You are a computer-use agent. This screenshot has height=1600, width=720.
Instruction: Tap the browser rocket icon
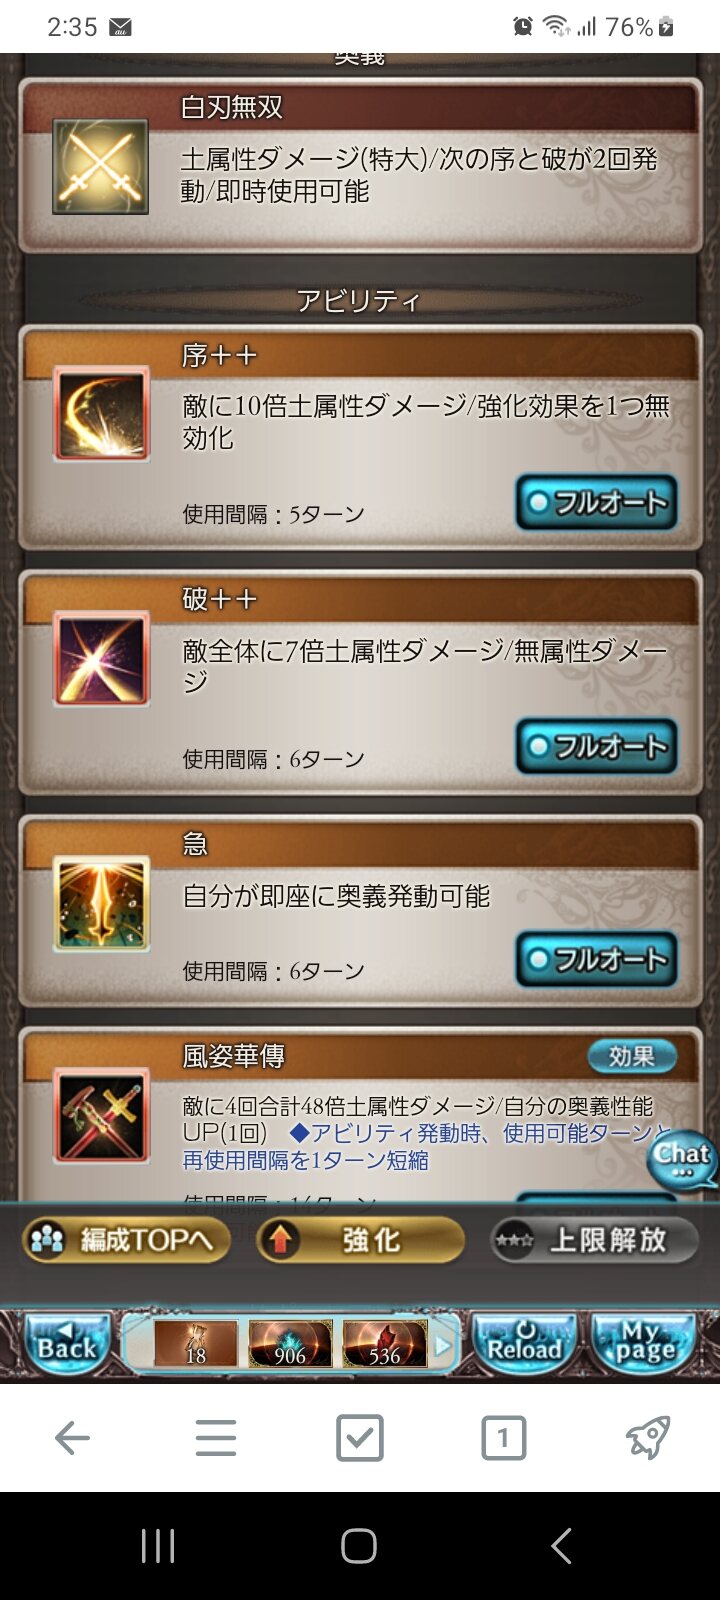(647, 1438)
